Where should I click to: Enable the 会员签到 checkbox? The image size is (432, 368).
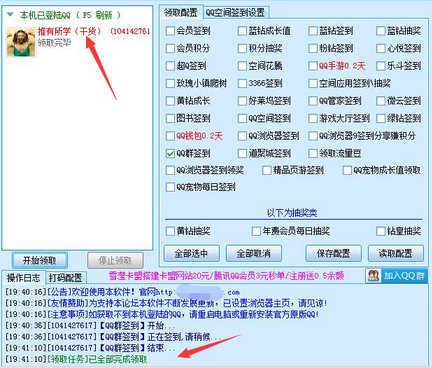click(x=170, y=31)
